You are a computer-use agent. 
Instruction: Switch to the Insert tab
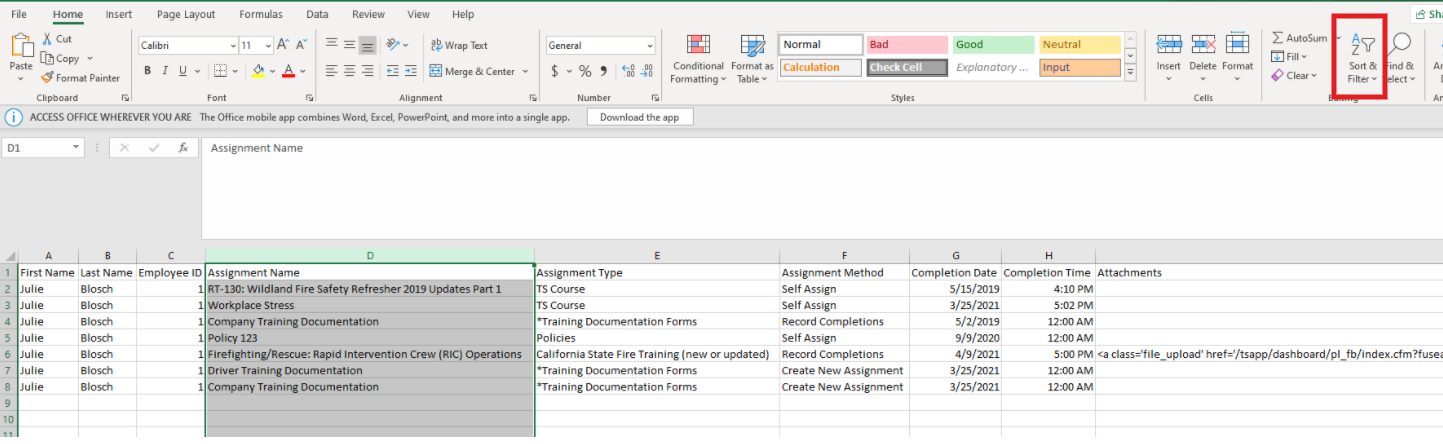point(119,14)
